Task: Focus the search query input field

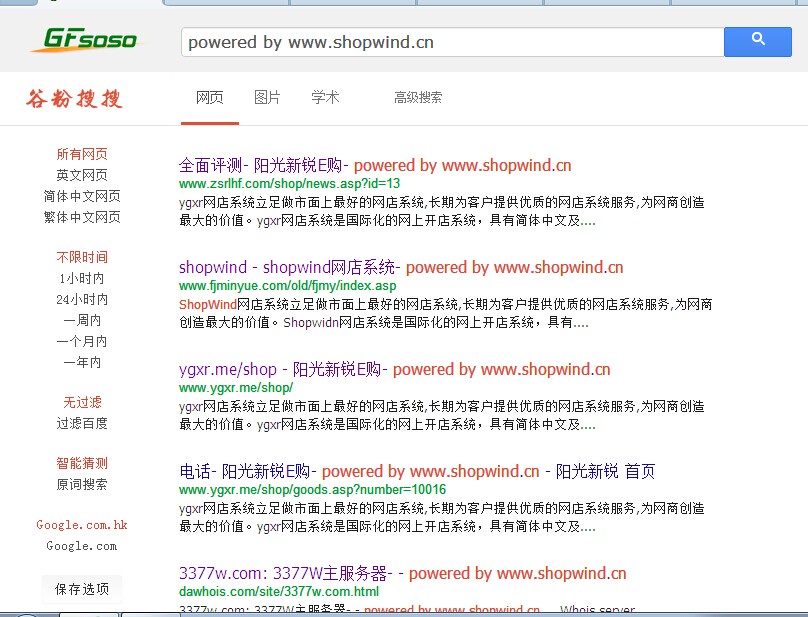Action: pyautogui.click(x=452, y=42)
